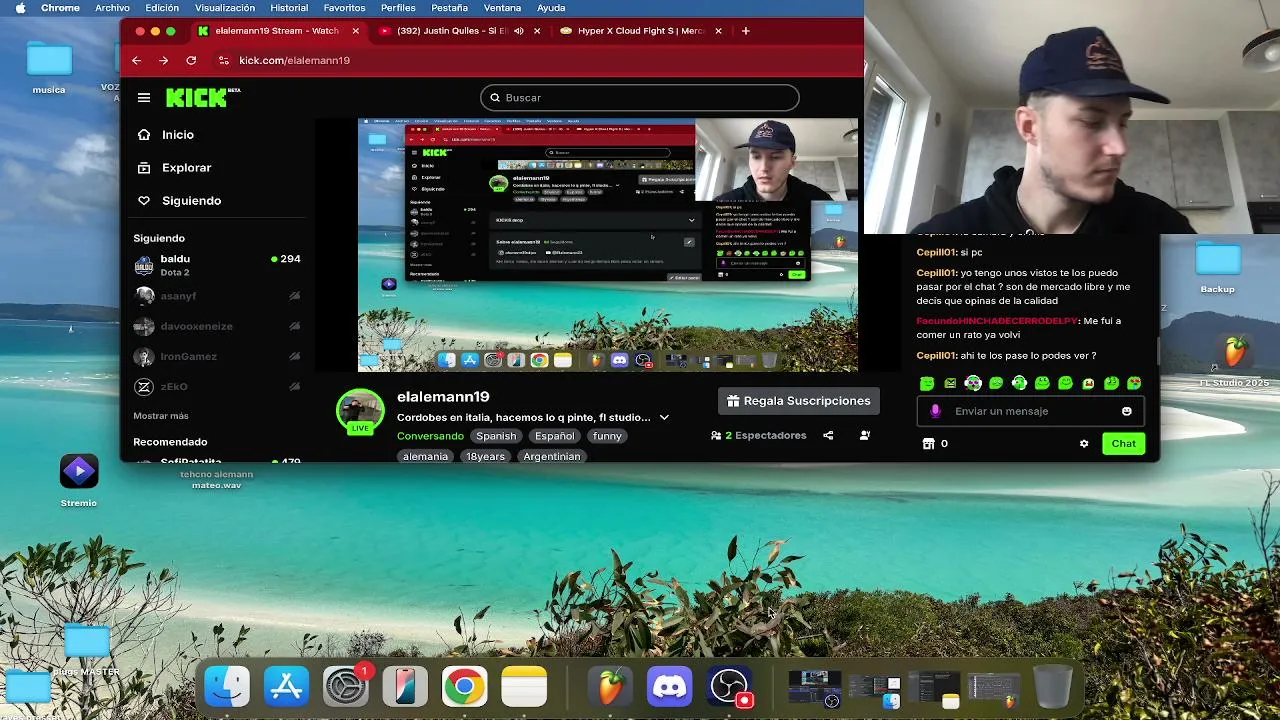Viewport: 1280px width, 720px height.
Task: Open System Settings from the Dock
Action: [x=346, y=688]
